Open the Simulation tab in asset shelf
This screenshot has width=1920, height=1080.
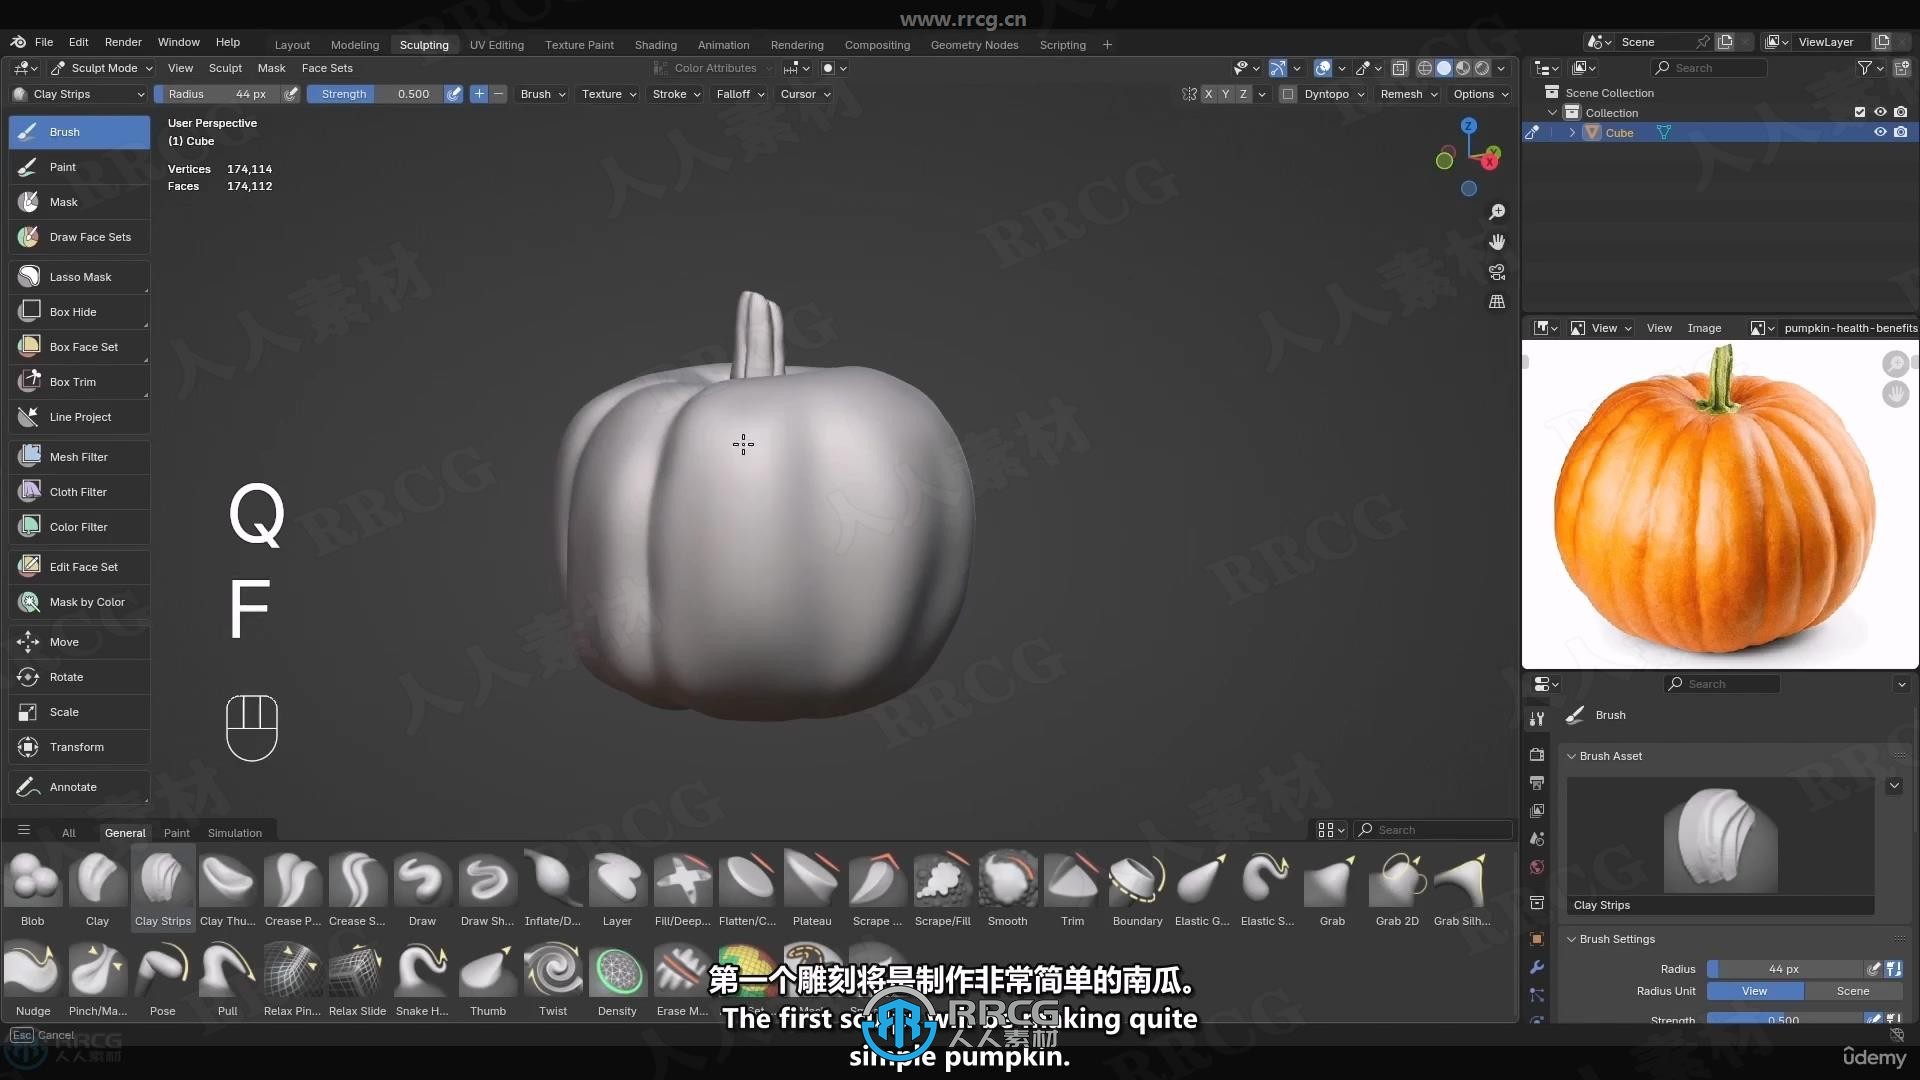[235, 833]
